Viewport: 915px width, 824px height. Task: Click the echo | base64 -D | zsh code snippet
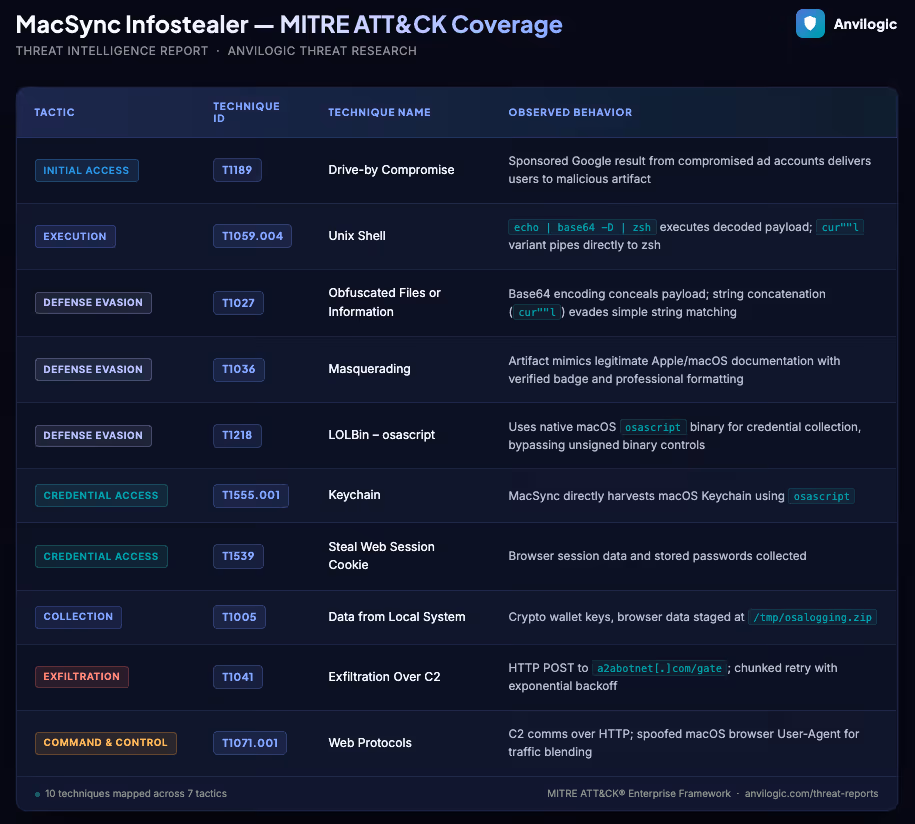(582, 227)
